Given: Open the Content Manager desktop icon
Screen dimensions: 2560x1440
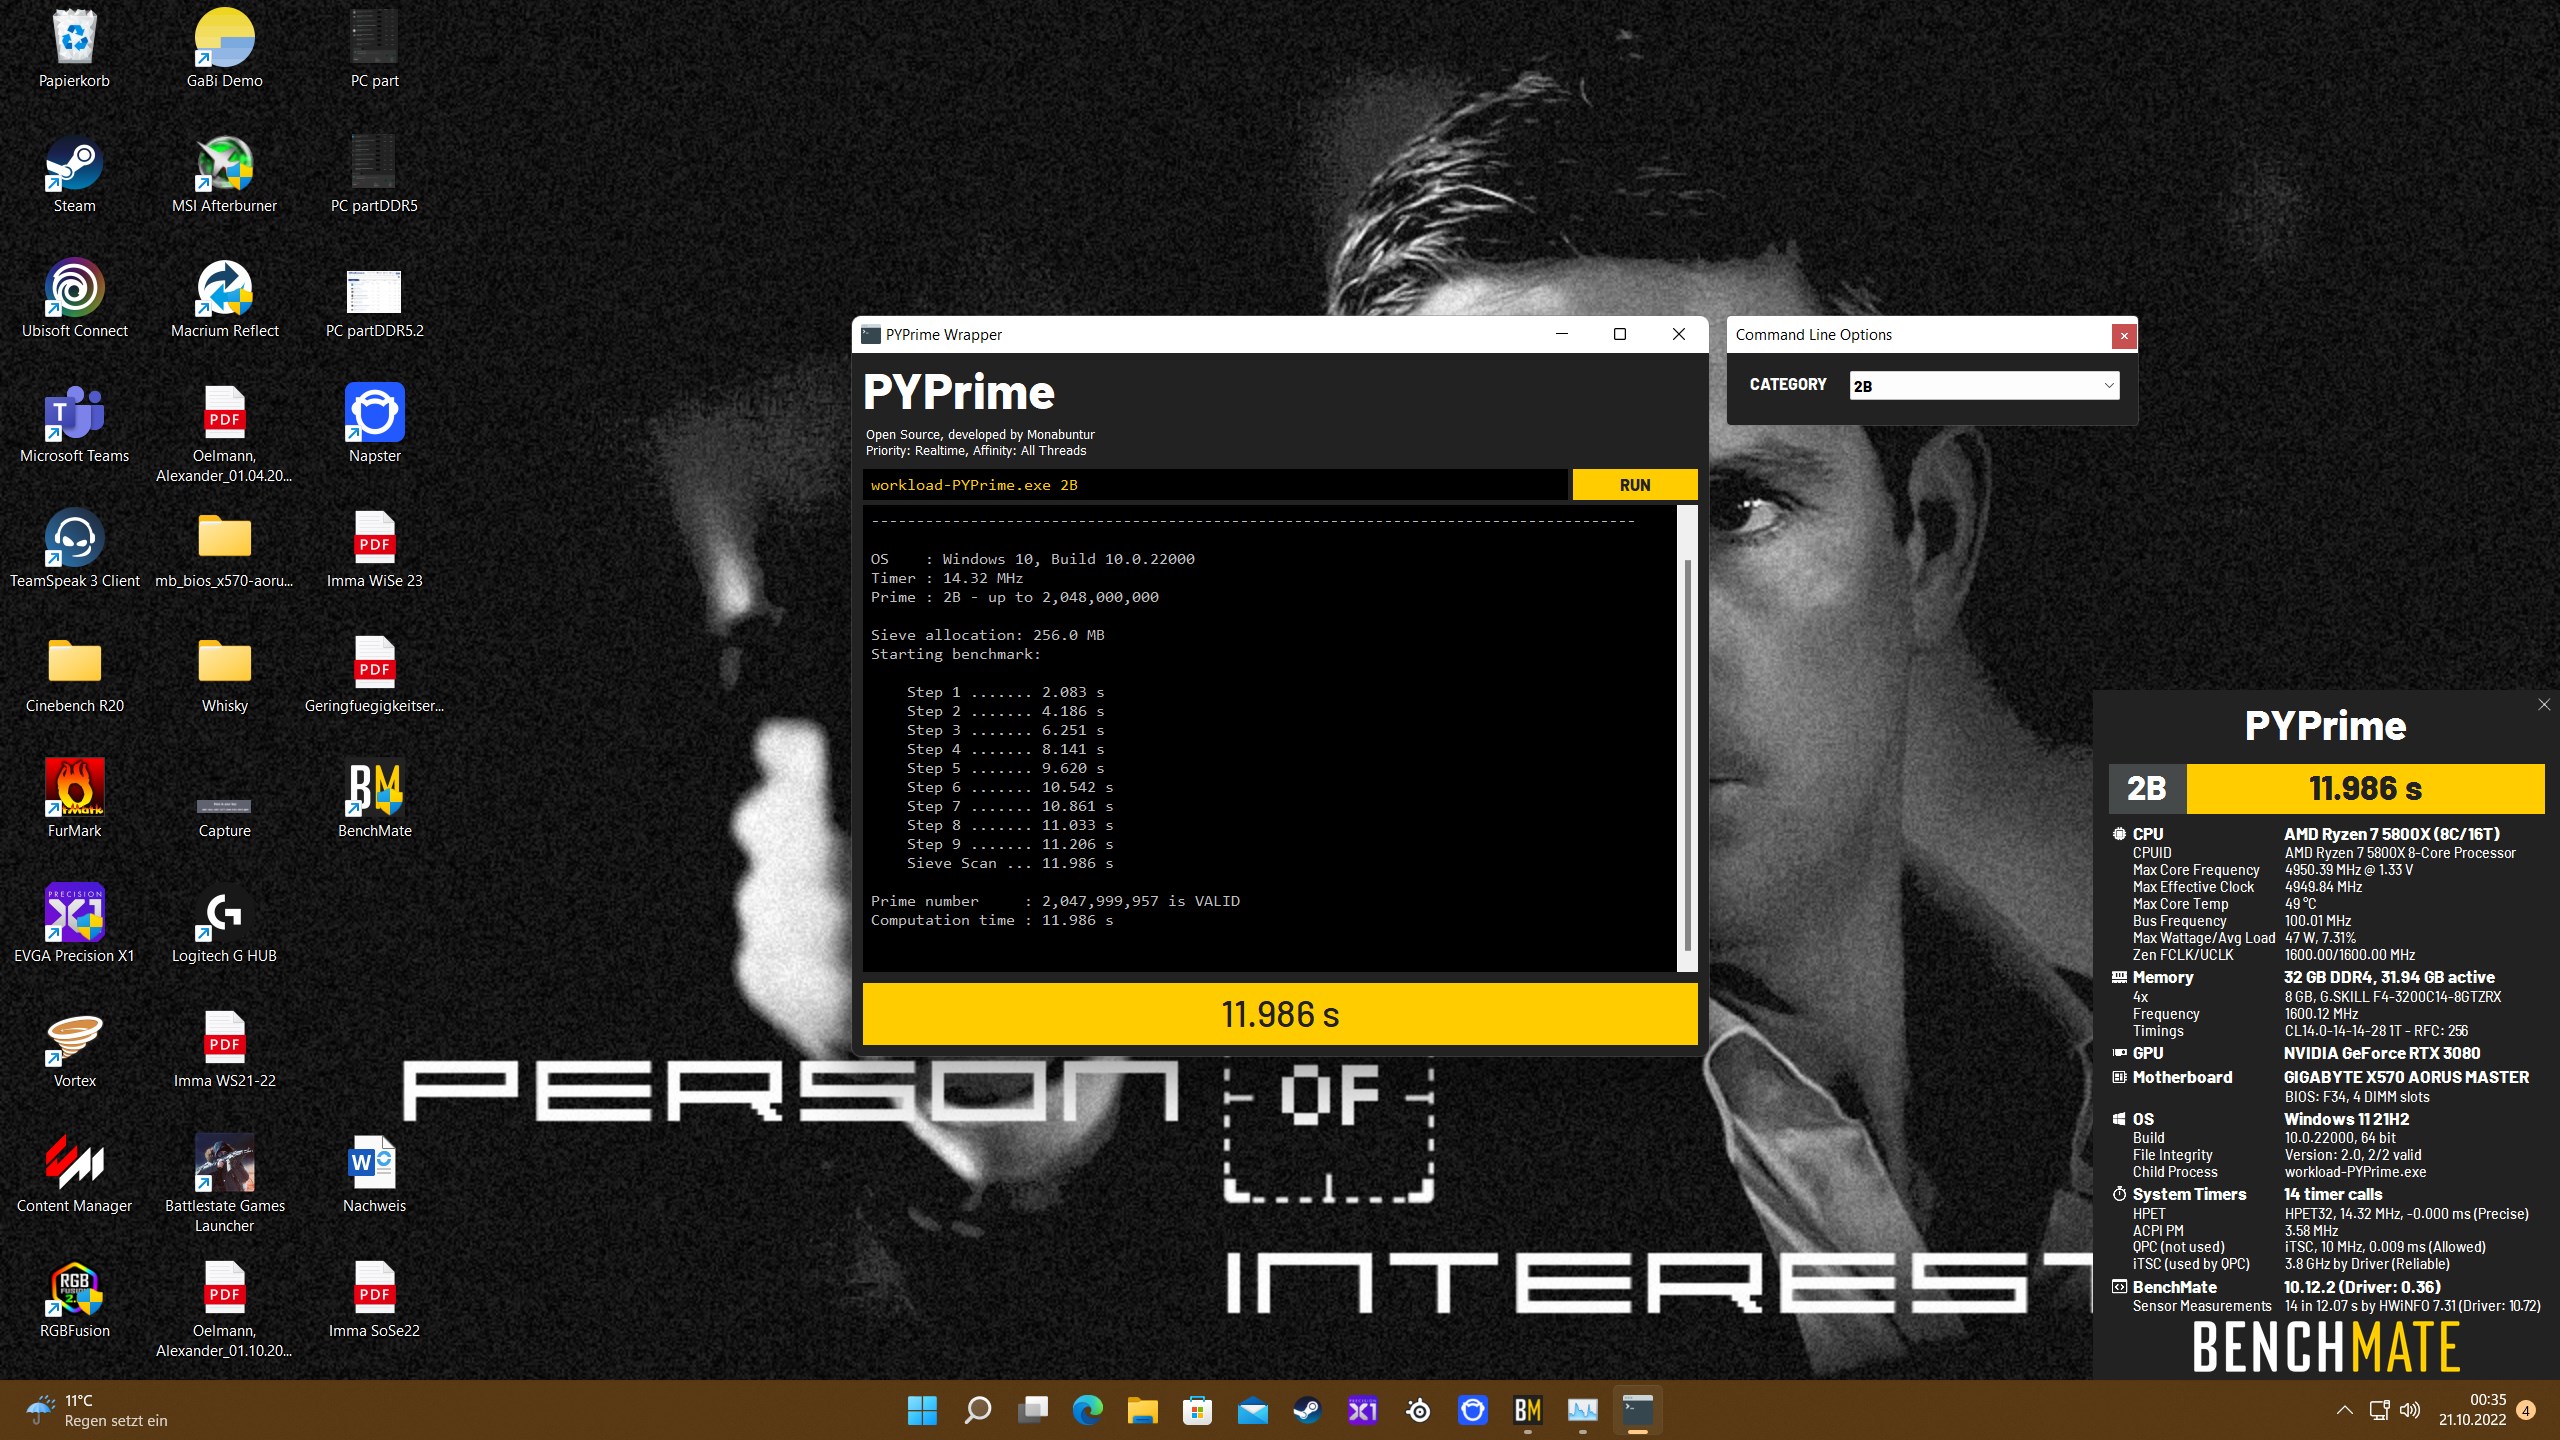Looking at the screenshot, I should click(x=74, y=1172).
